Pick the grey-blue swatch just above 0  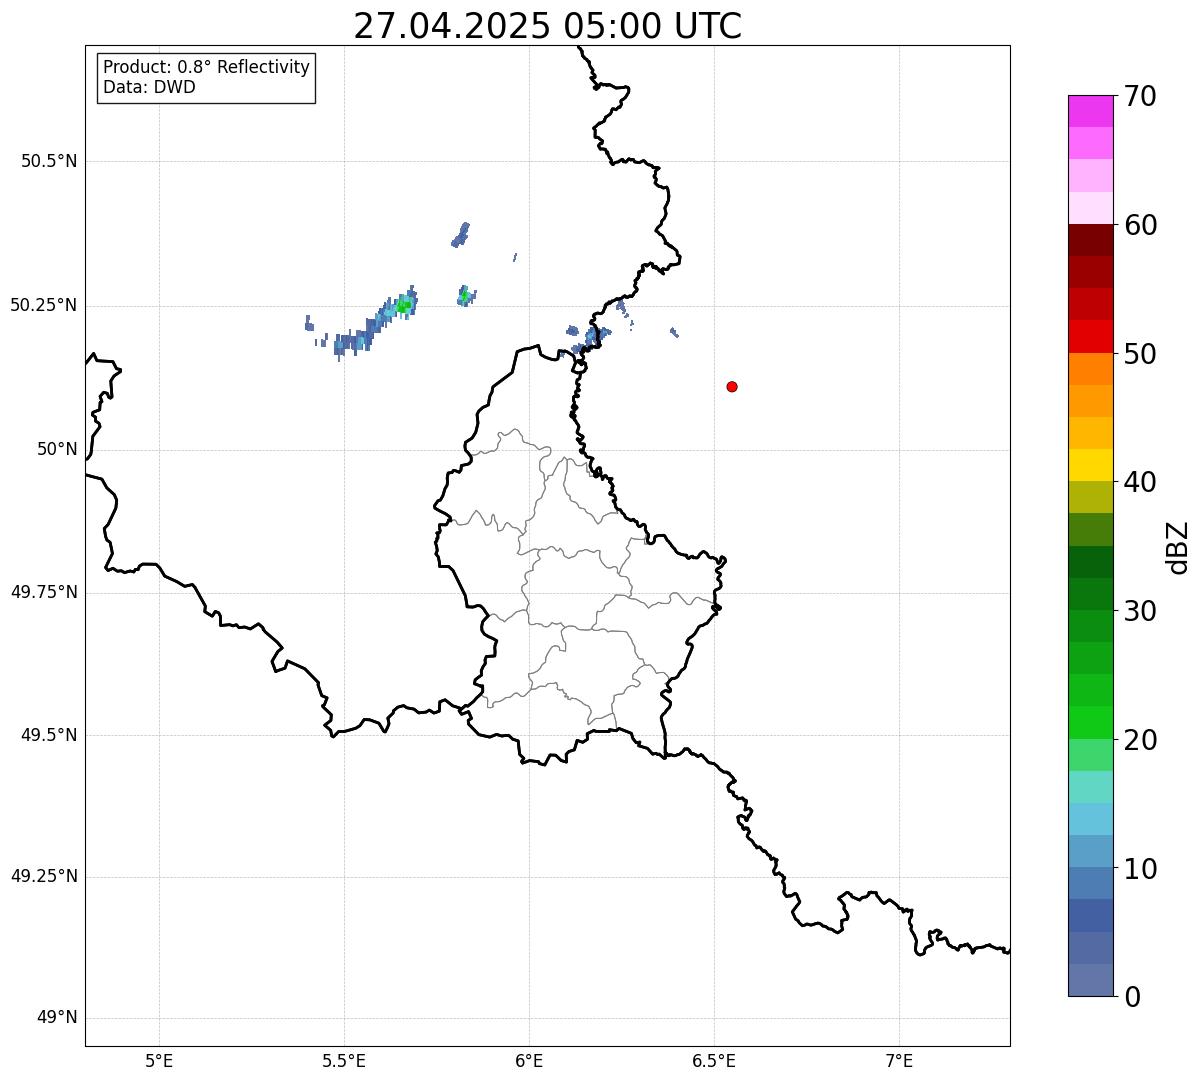coord(1090,980)
